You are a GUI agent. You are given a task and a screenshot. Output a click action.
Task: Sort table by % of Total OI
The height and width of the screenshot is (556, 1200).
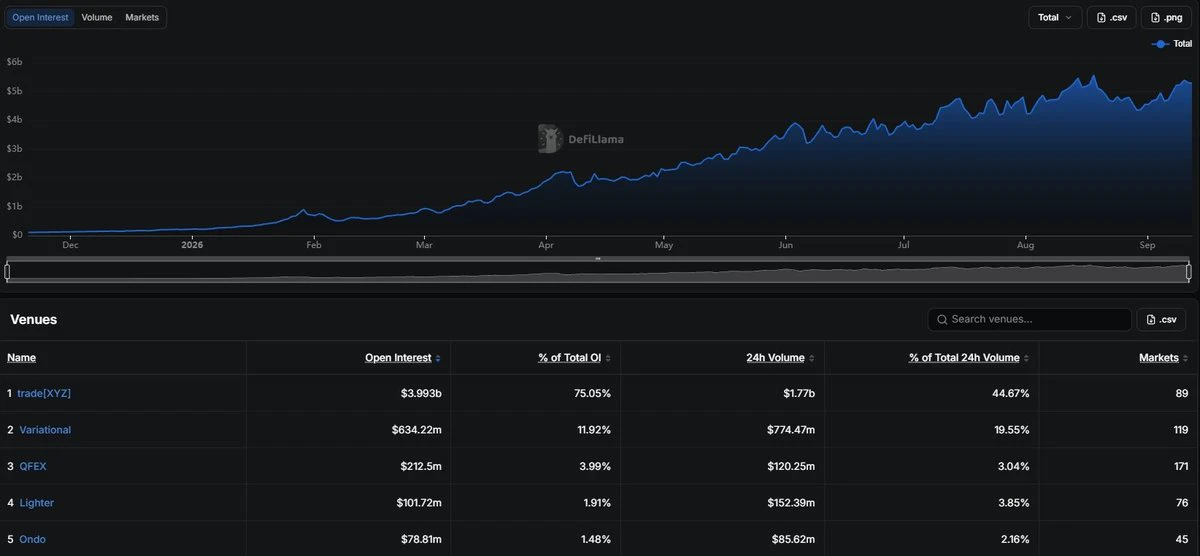[x=570, y=357]
